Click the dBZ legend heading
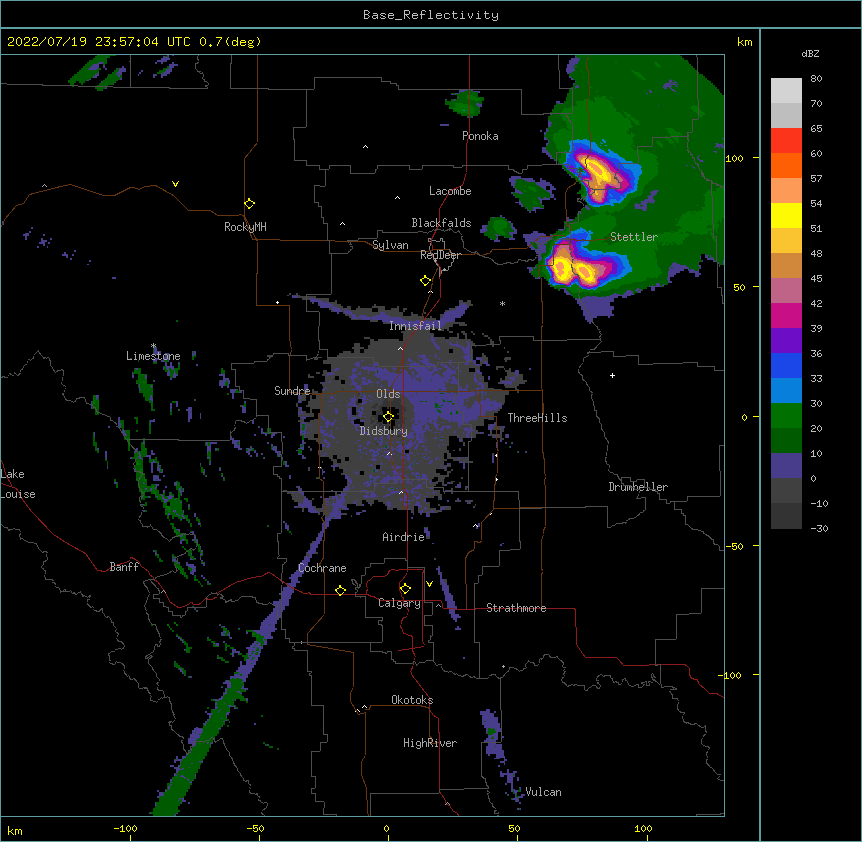862x842 pixels. click(x=810, y=54)
